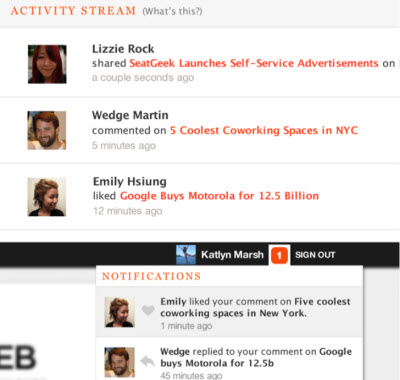Click the SIGN OUT button
The image size is (400, 380).
(x=315, y=255)
